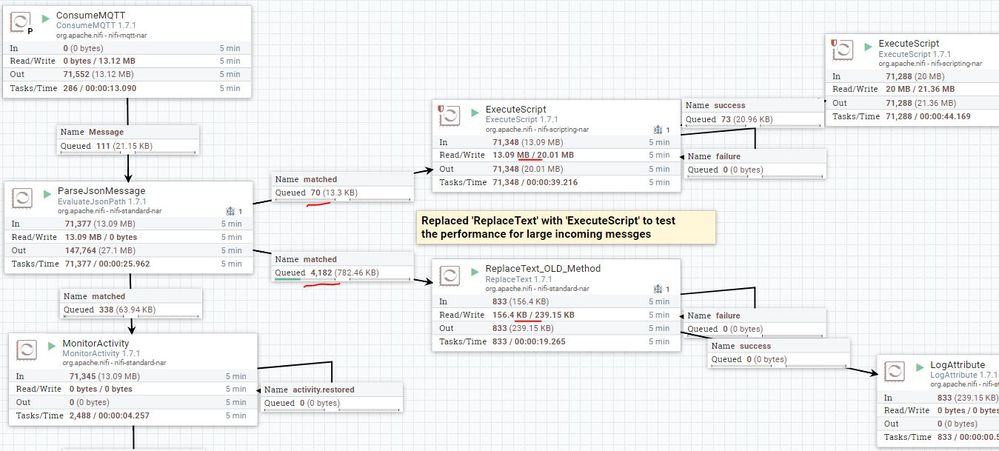Select the activity.restored connection label
999x451 pixels.
click(x=332, y=396)
